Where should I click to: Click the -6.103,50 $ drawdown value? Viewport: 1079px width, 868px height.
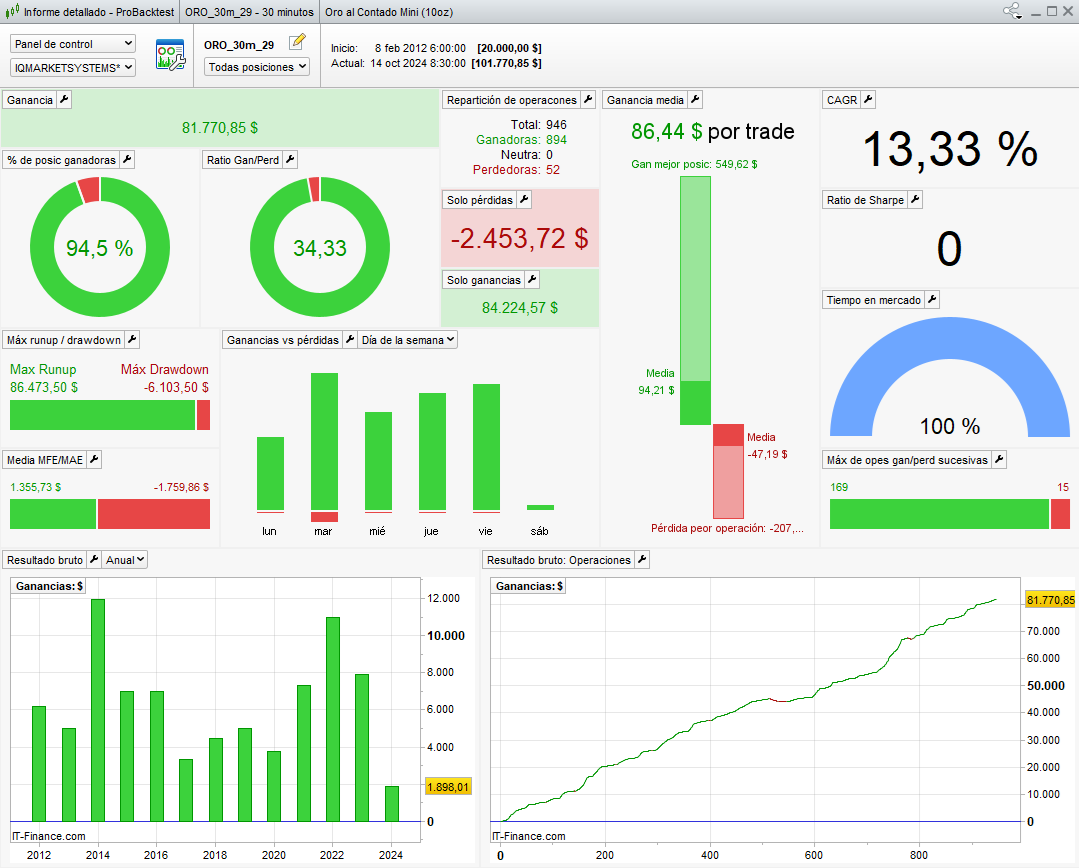click(x=176, y=388)
